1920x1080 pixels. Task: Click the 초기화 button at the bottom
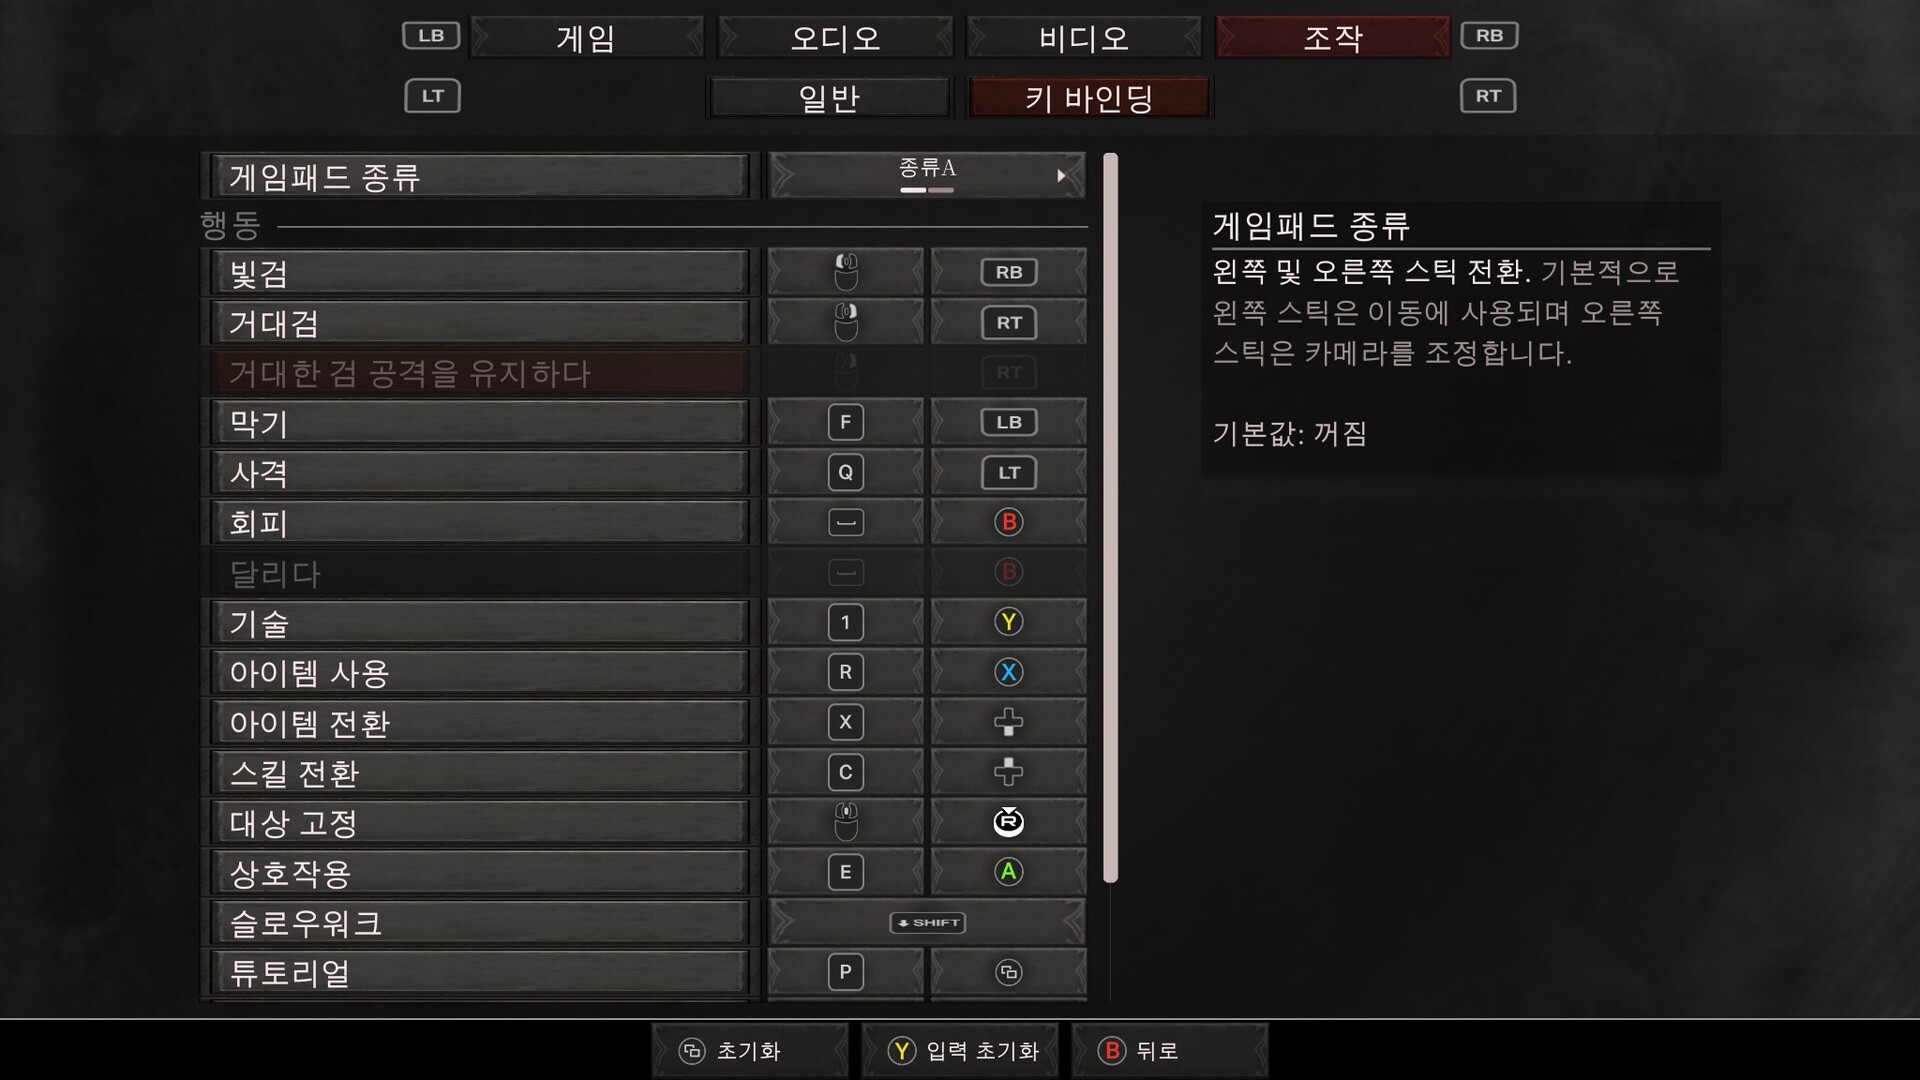[750, 1051]
